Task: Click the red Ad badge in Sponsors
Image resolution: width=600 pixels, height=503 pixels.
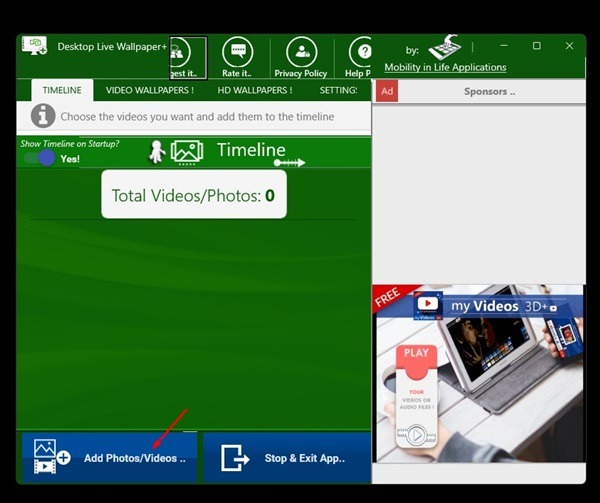Action: (x=387, y=91)
